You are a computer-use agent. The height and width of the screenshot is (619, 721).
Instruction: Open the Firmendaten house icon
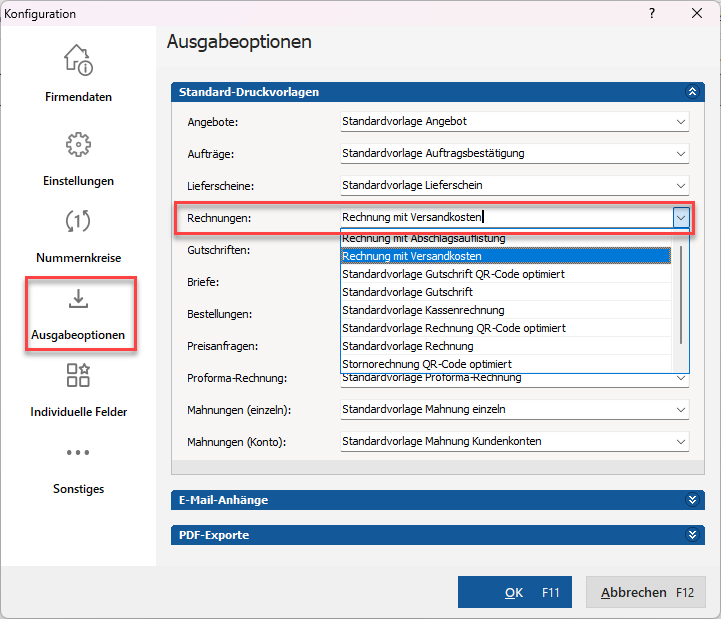(78, 60)
